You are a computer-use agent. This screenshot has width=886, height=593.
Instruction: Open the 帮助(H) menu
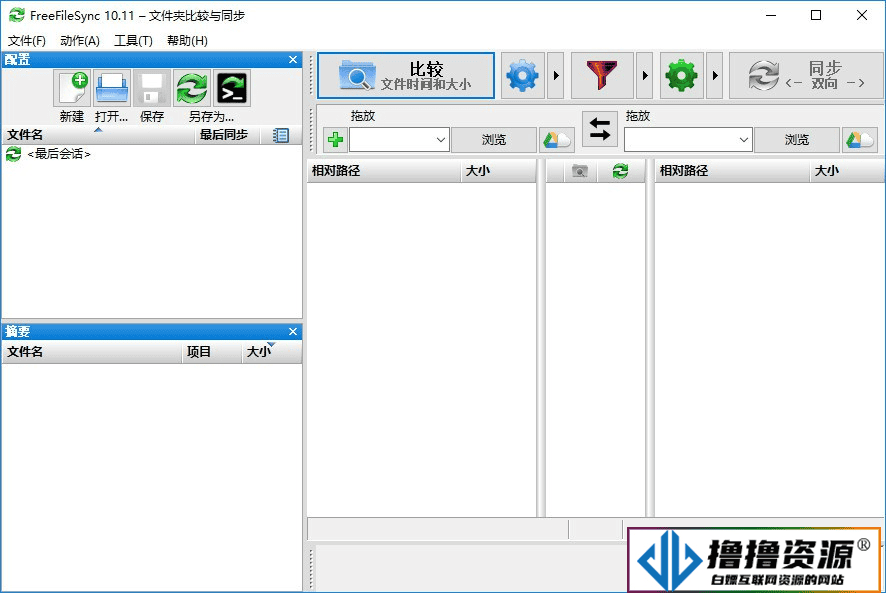click(187, 41)
